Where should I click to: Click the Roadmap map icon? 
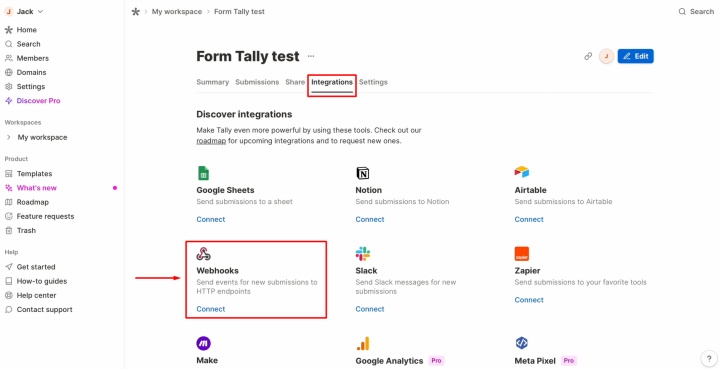8,202
